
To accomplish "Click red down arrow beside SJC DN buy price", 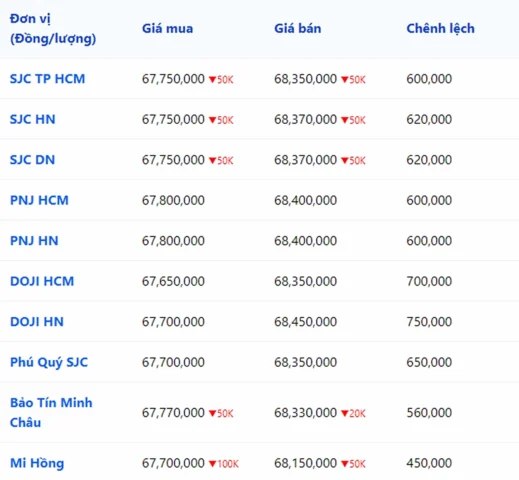I will point(212,161).
